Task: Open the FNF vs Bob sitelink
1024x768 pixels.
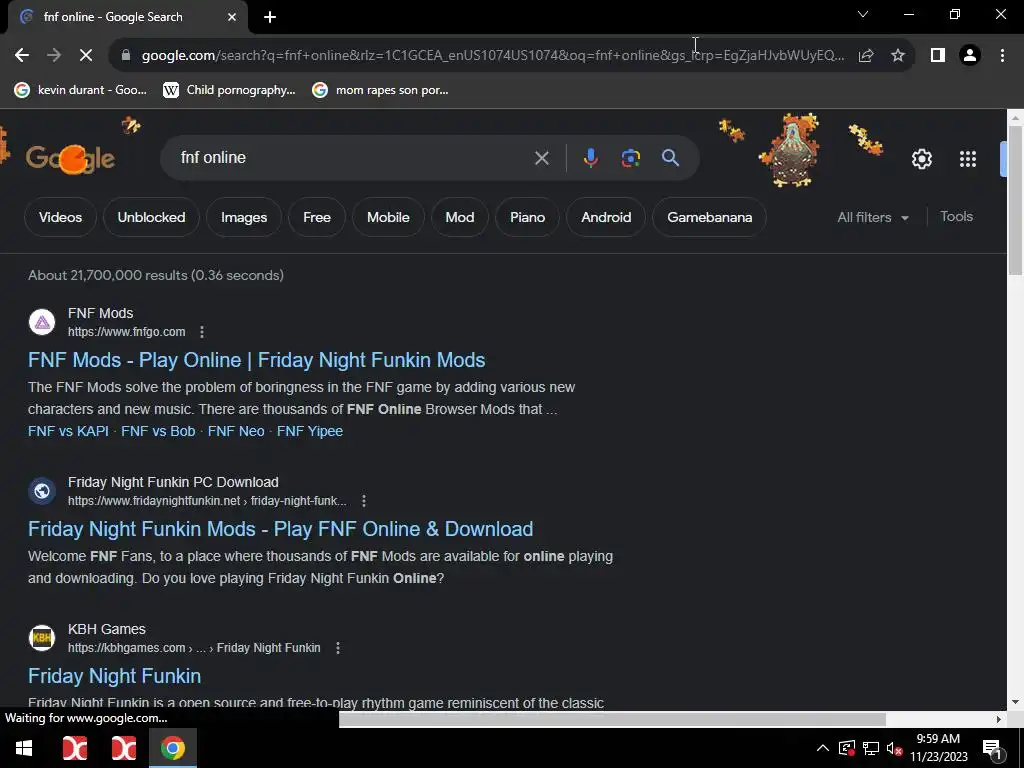Action: (x=158, y=431)
